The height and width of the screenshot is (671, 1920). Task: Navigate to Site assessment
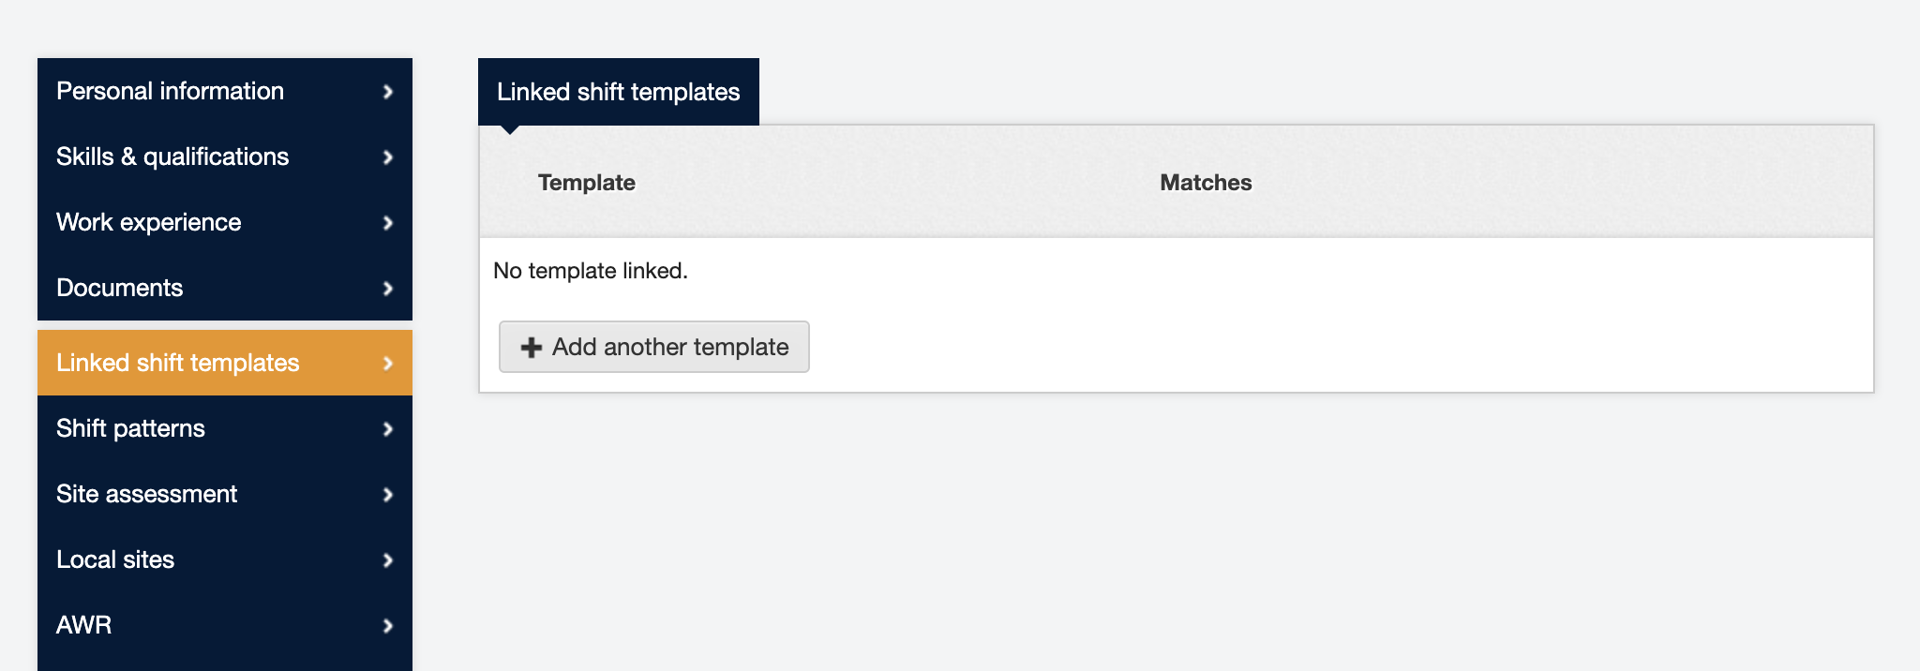146,494
